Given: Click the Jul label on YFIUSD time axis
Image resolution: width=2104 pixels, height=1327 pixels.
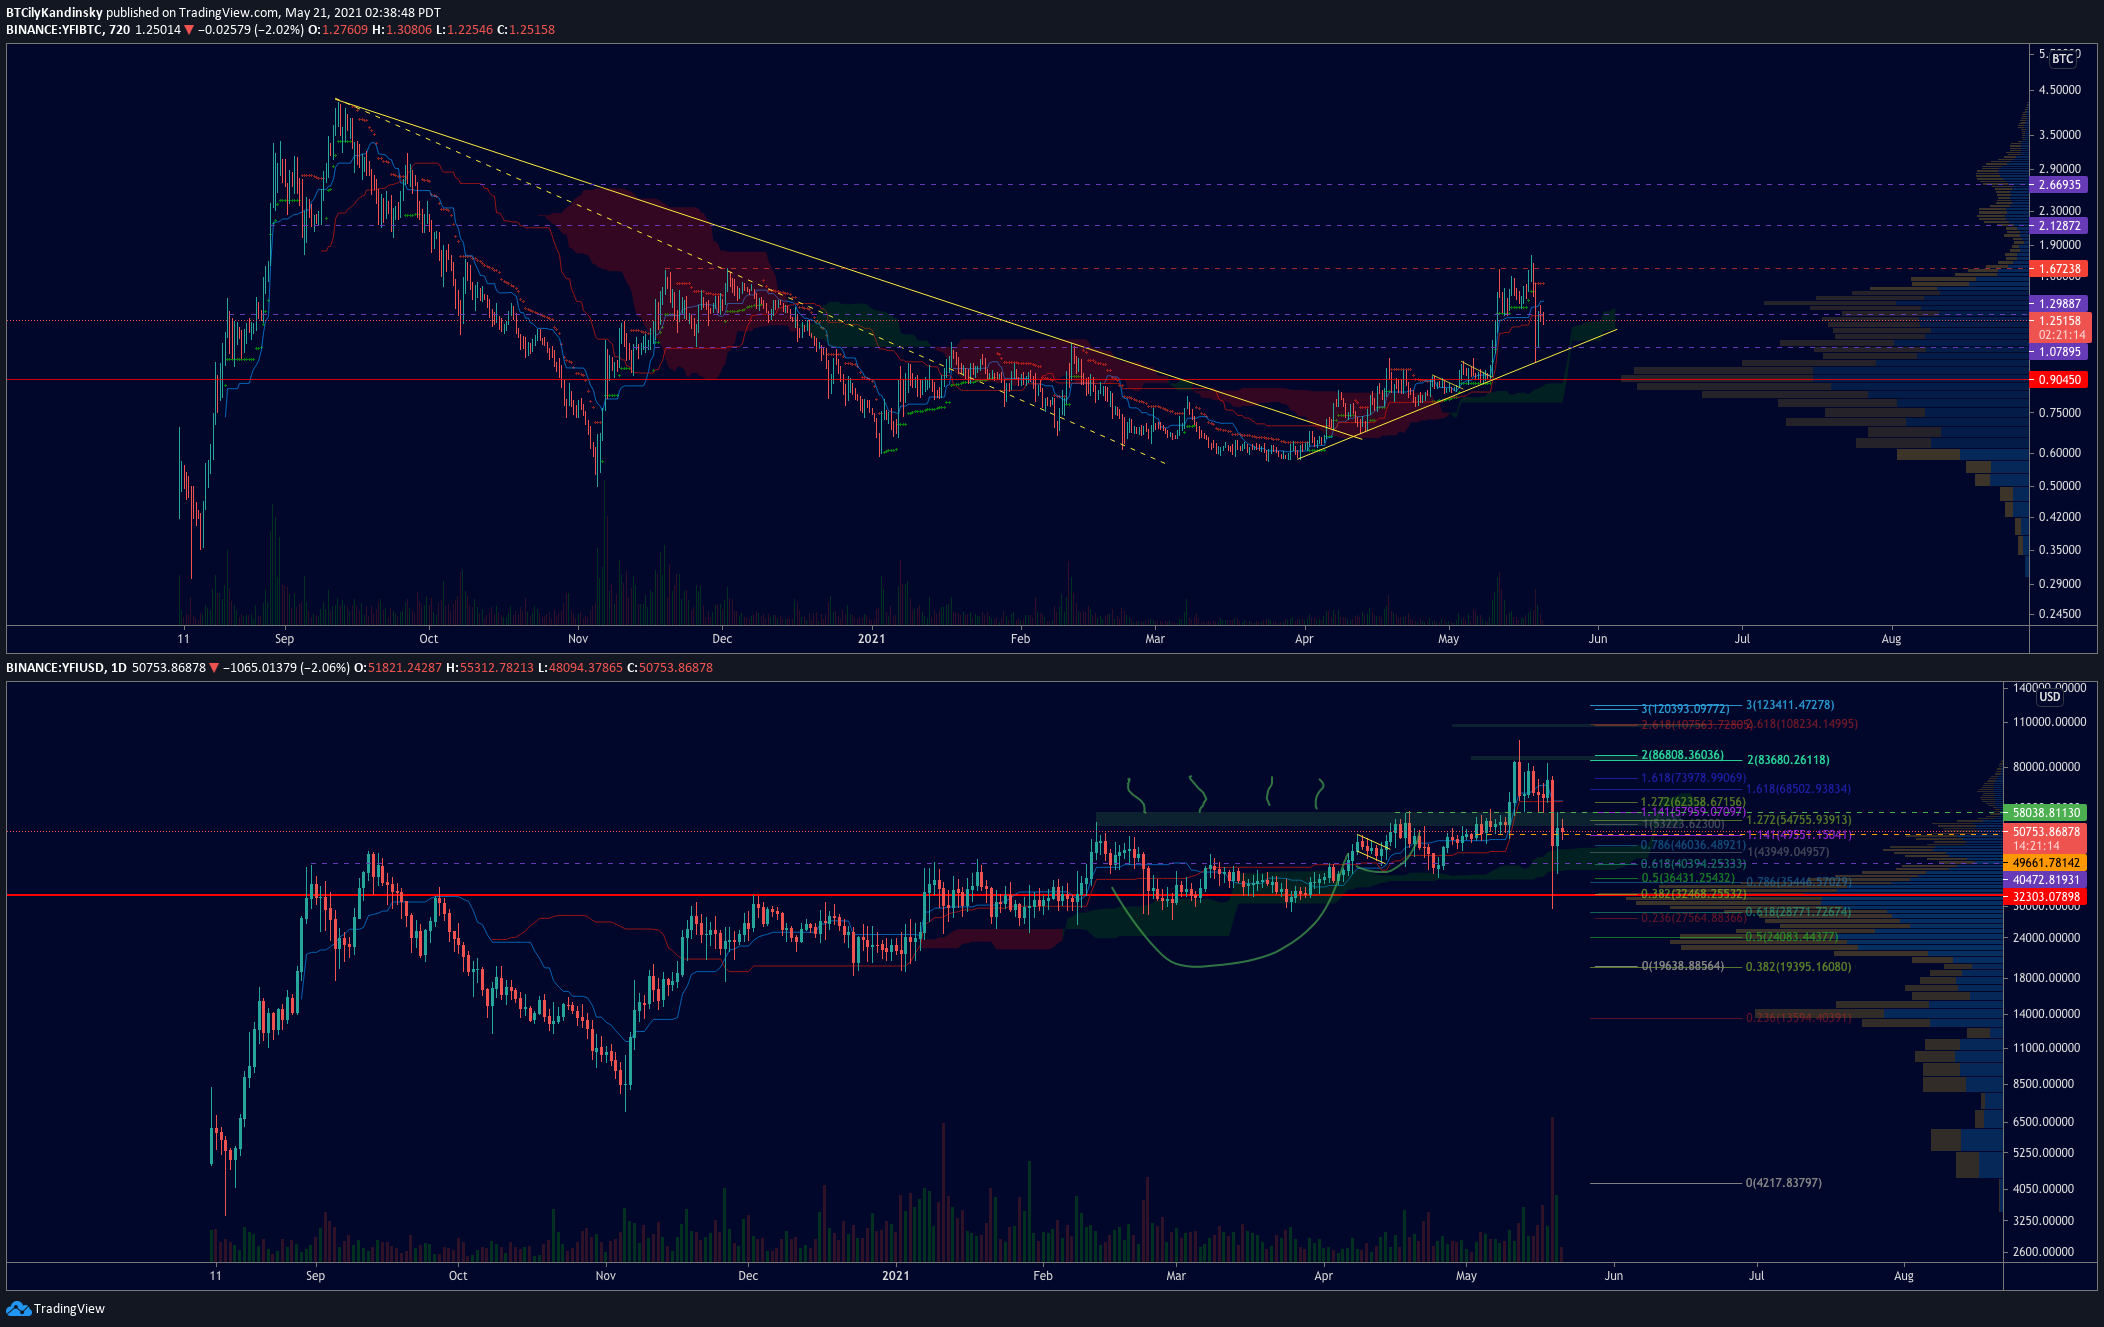Looking at the screenshot, I should point(1756,1276).
